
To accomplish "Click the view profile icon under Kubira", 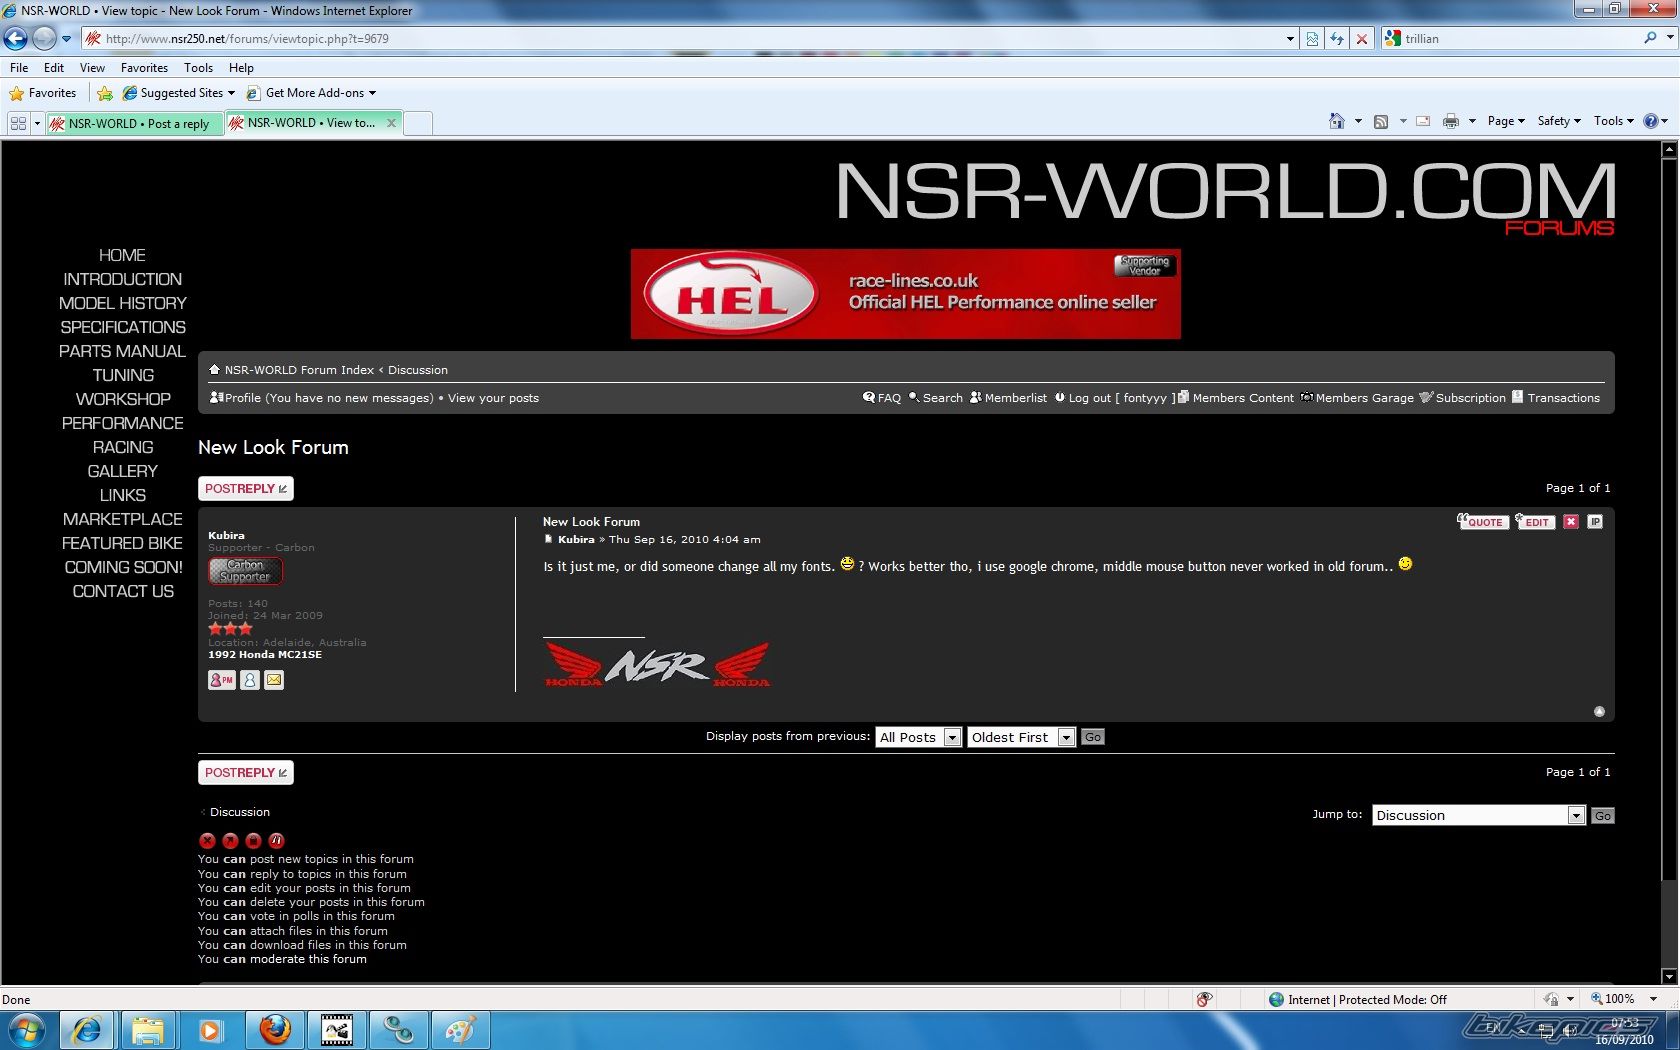I will tap(250, 680).
